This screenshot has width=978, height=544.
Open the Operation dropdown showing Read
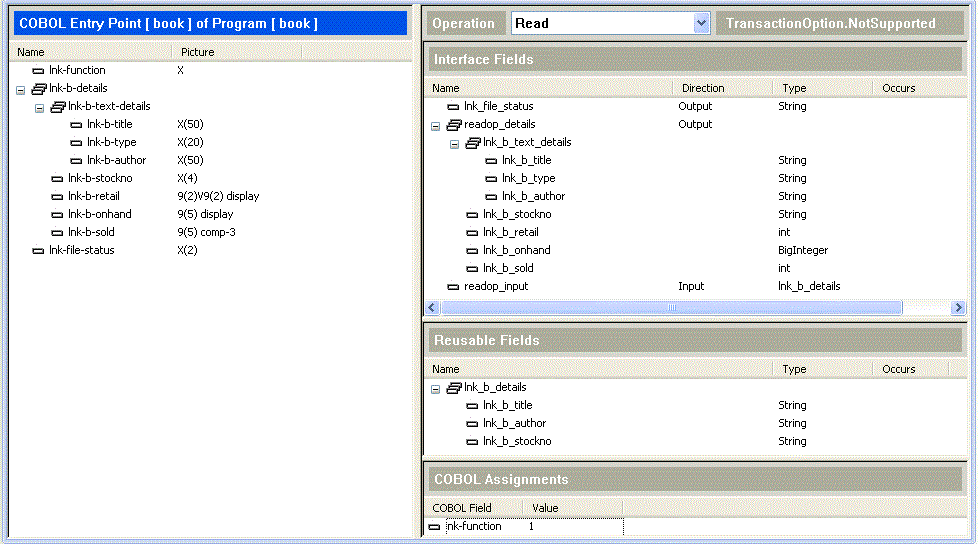coord(700,23)
